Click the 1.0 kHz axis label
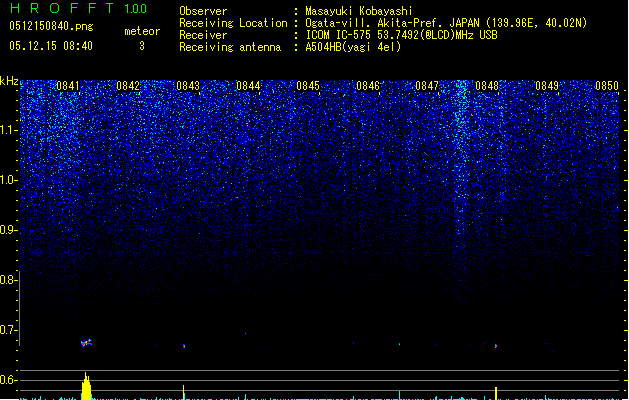 (9, 180)
